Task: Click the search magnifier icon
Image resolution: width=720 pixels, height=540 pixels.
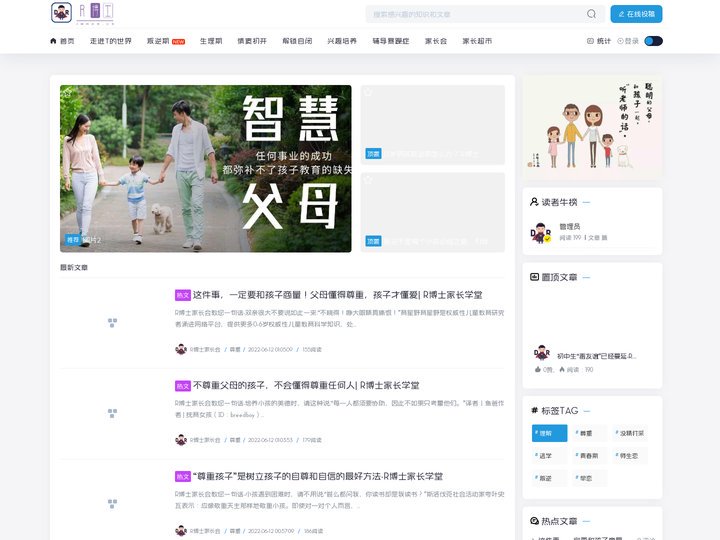Action: (591, 14)
